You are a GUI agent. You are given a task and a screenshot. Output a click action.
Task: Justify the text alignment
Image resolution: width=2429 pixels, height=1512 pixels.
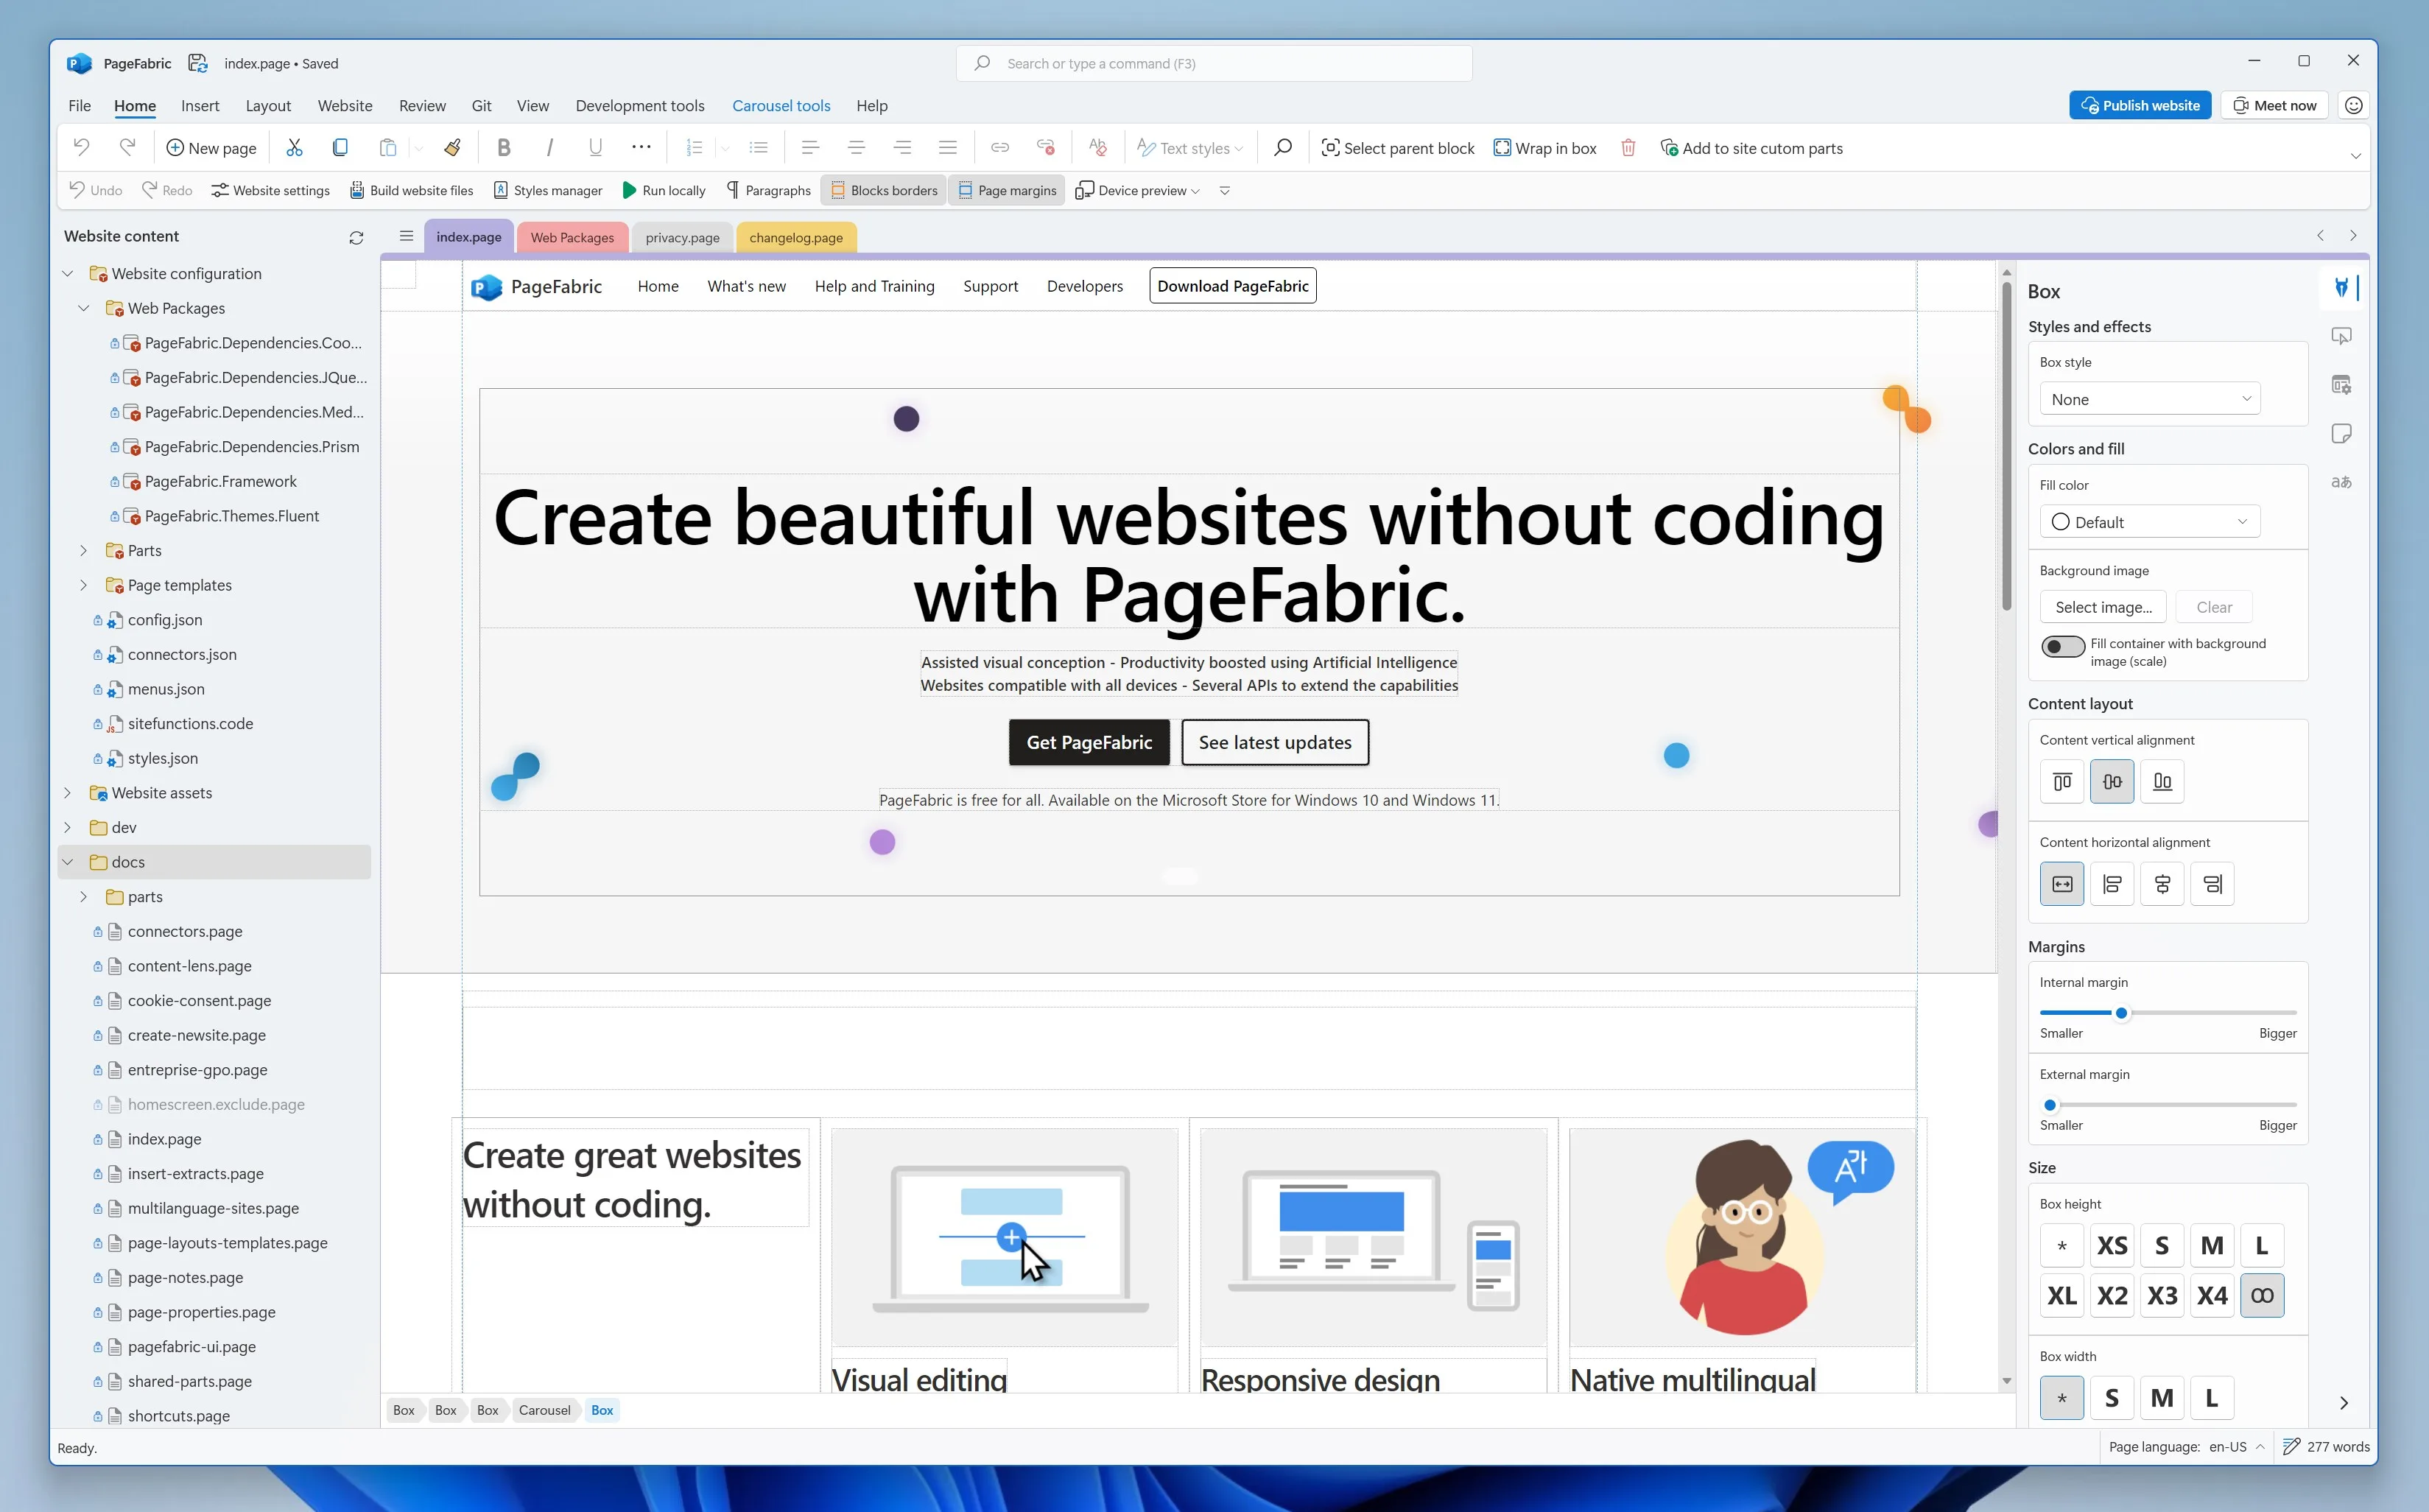948,147
